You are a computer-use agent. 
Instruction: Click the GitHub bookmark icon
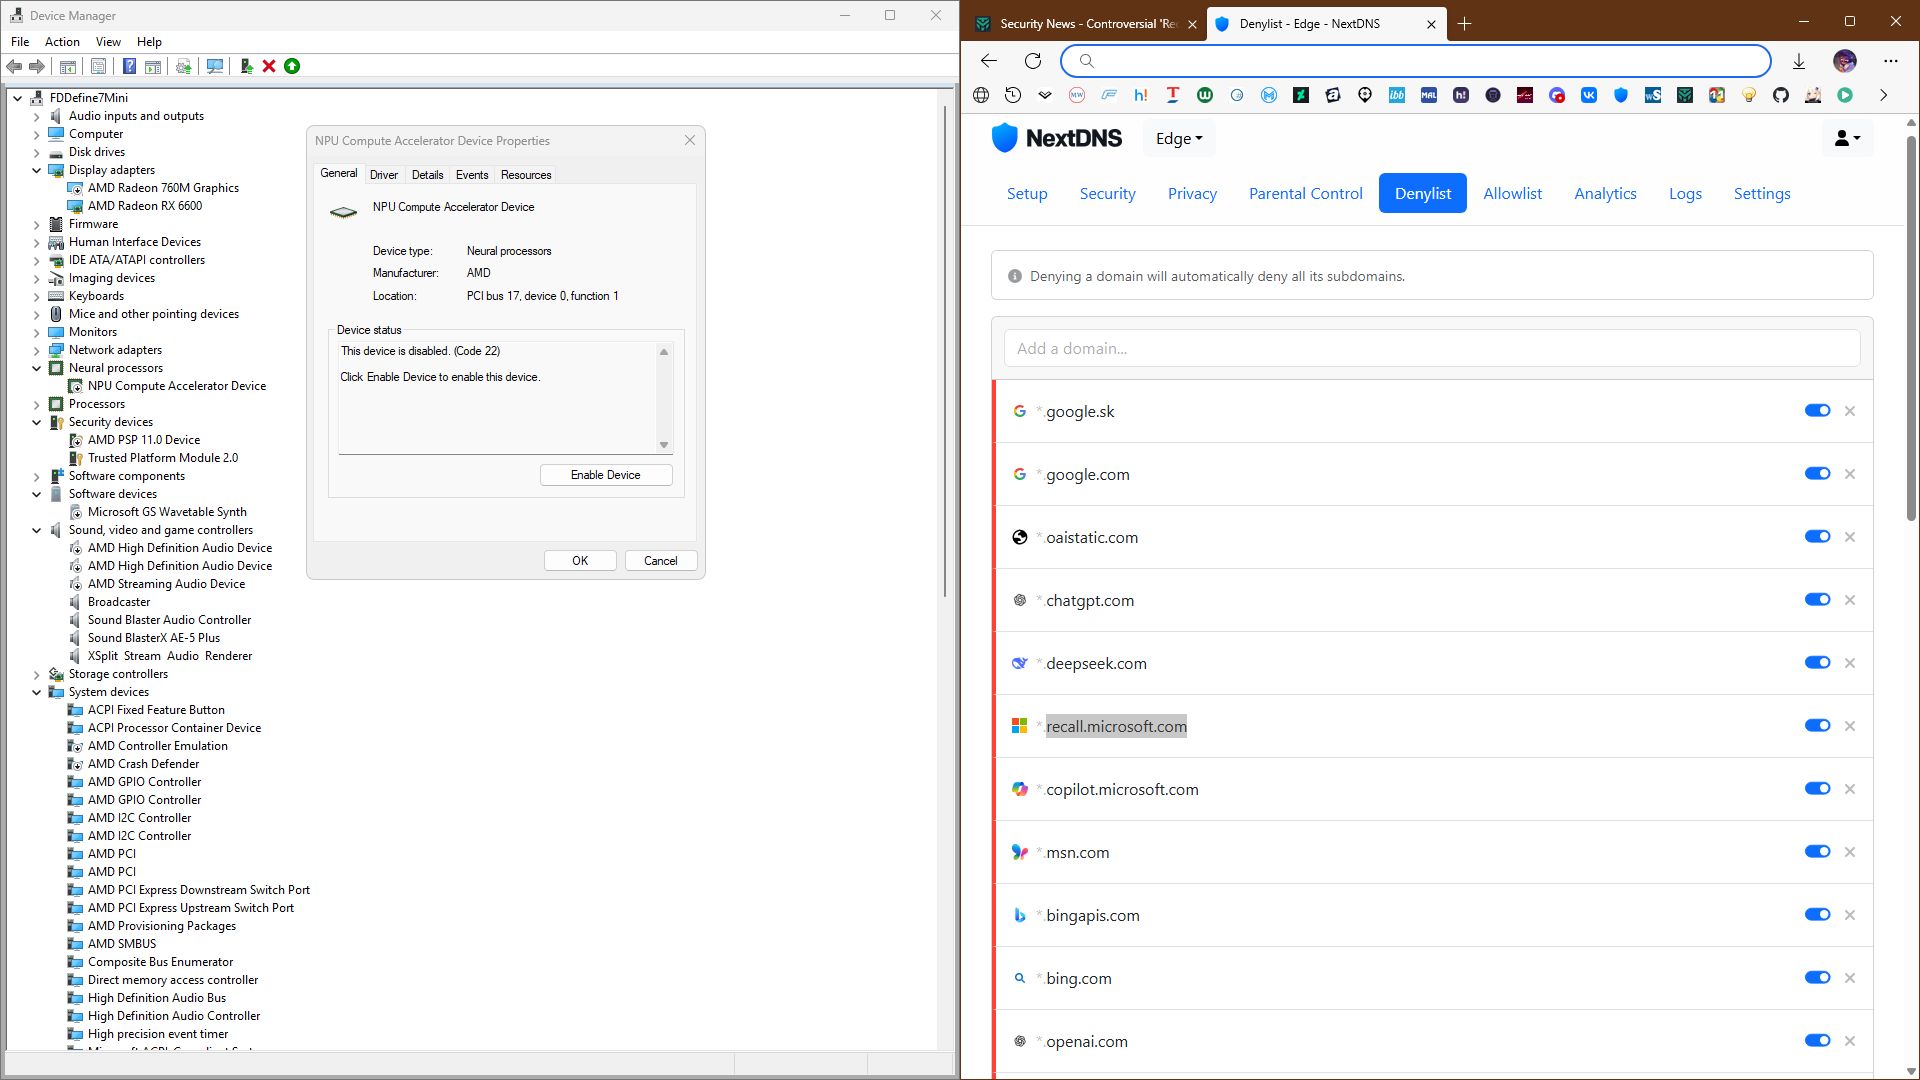1781,95
